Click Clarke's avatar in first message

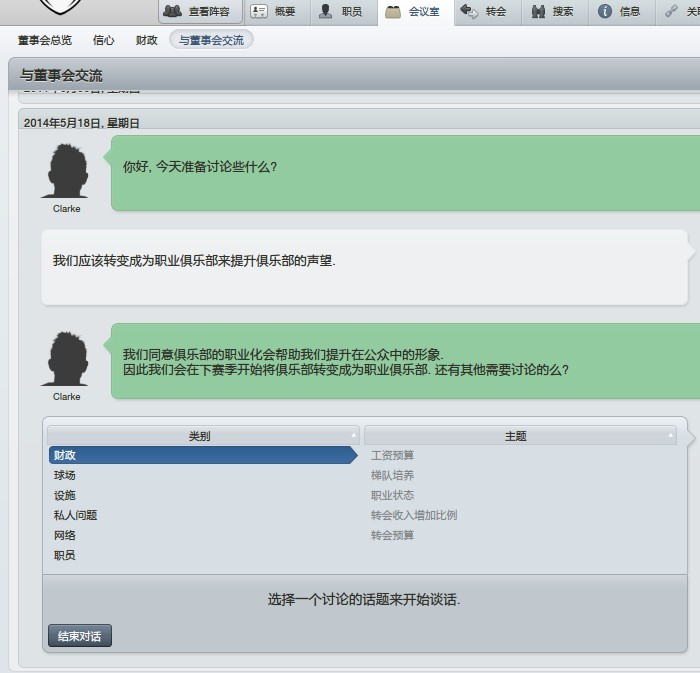66,170
